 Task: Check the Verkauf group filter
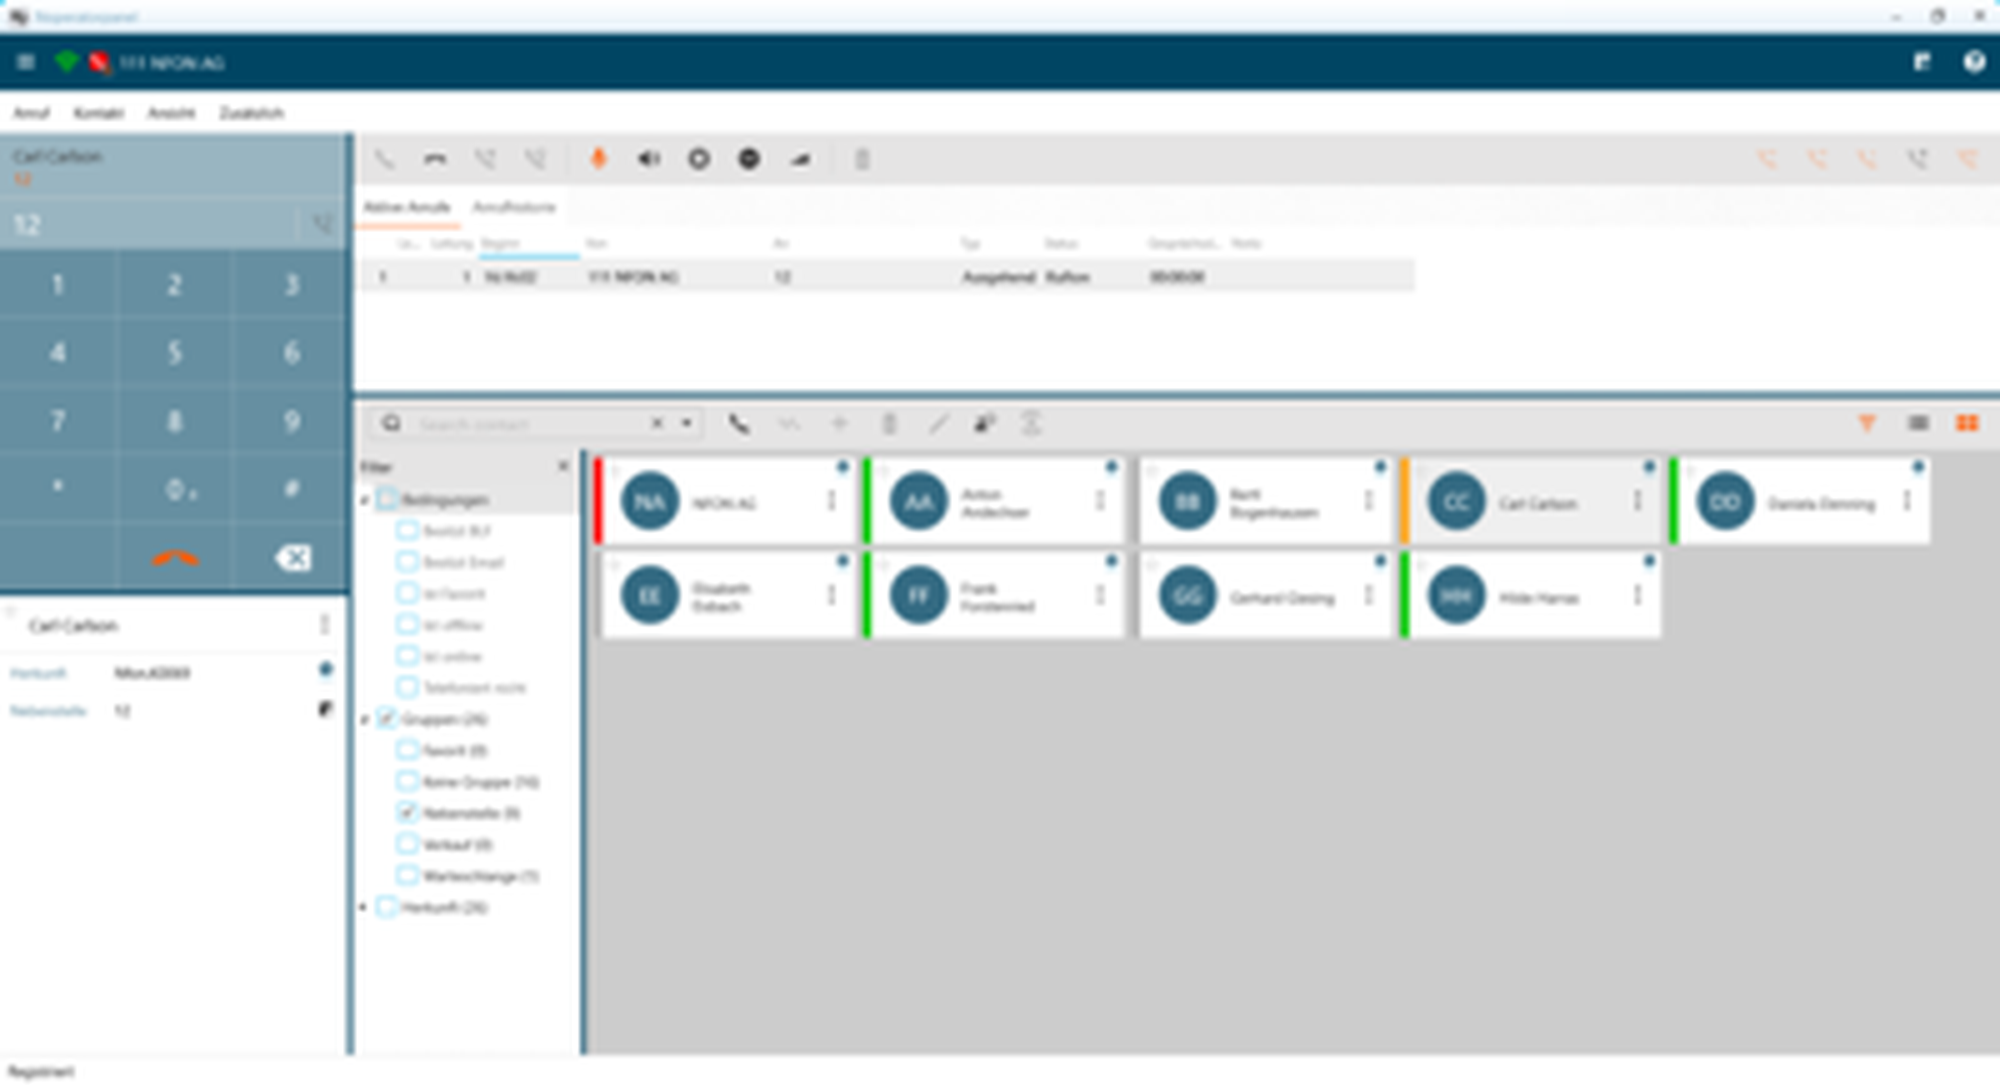pos(407,844)
